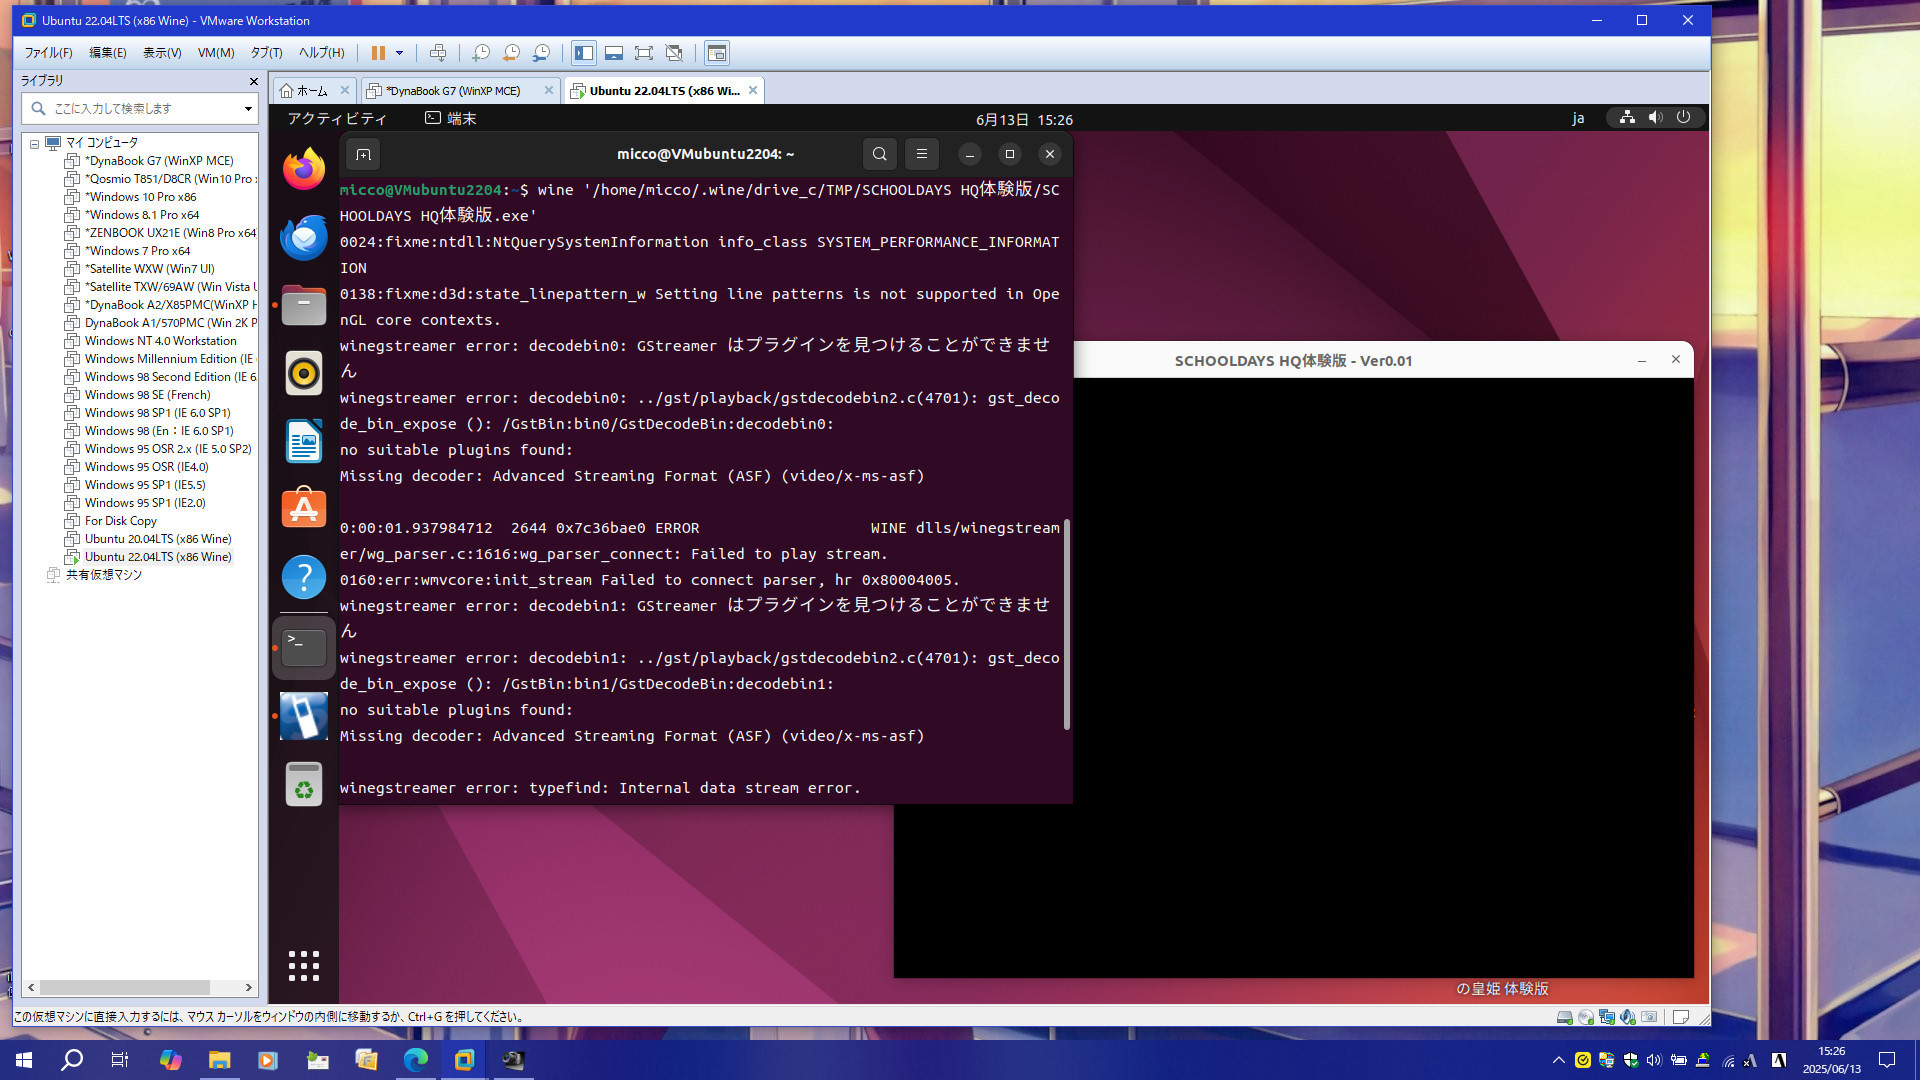This screenshot has height=1080, width=1920.
Task: Toggle the library sidebar view icon
Action: tap(584, 53)
